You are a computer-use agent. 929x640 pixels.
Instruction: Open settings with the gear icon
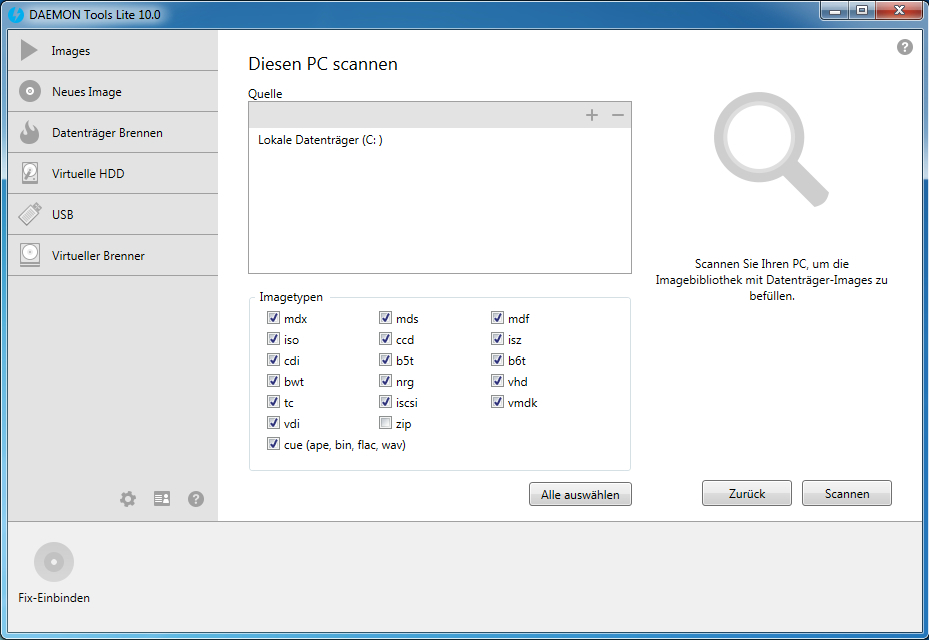tap(128, 498)
